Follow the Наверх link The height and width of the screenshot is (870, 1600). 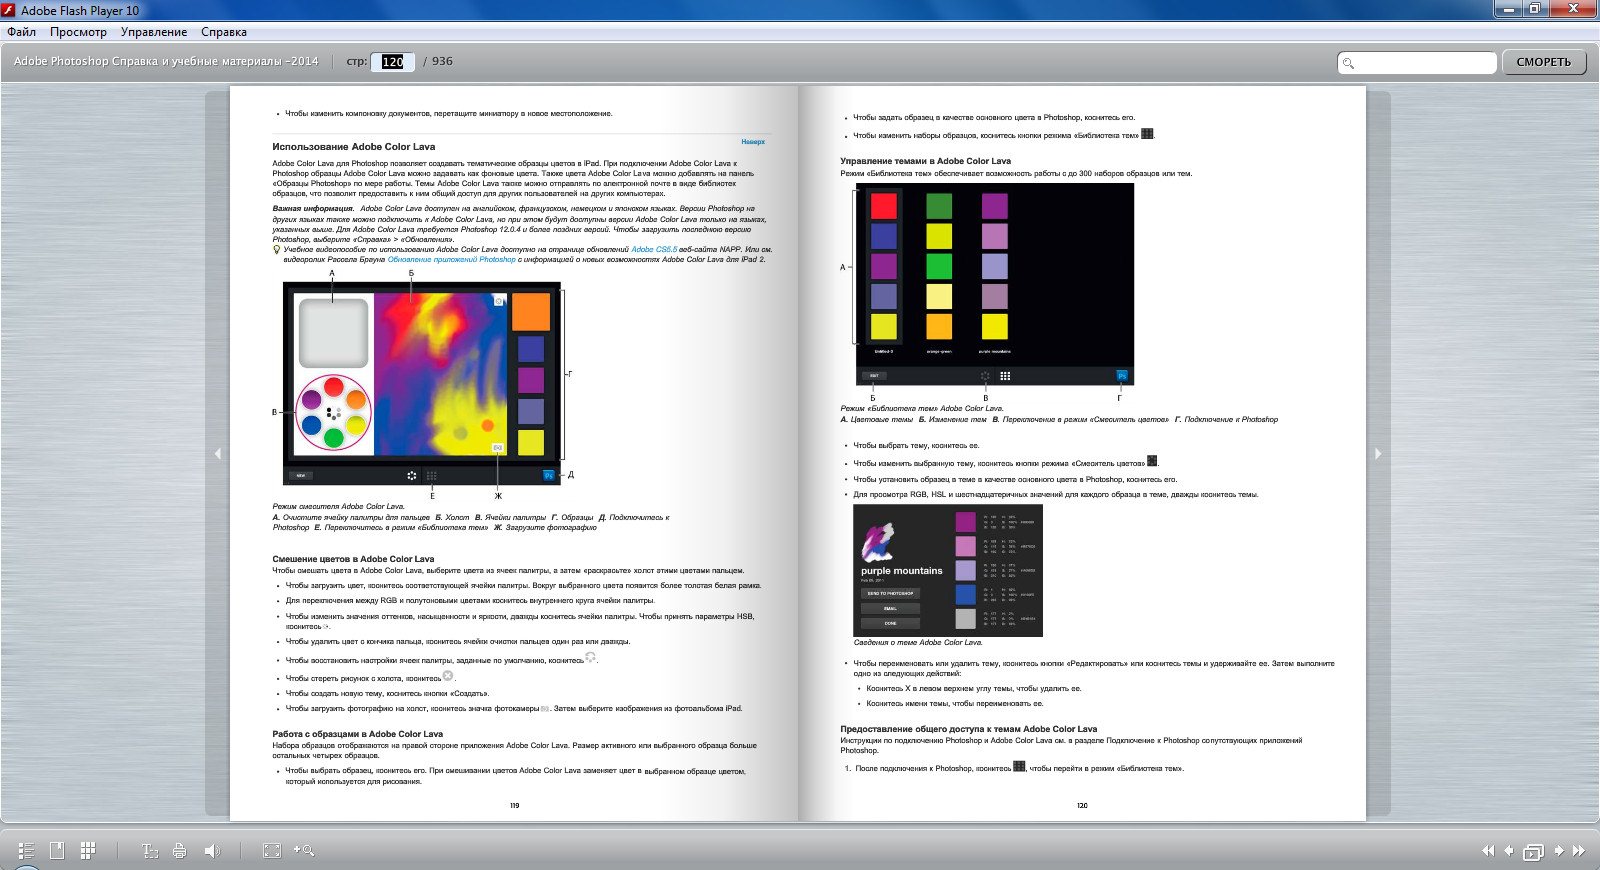(753, 142)
